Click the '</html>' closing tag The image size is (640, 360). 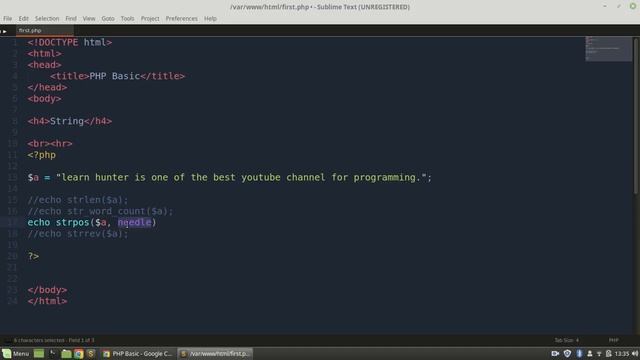[47, 301]
